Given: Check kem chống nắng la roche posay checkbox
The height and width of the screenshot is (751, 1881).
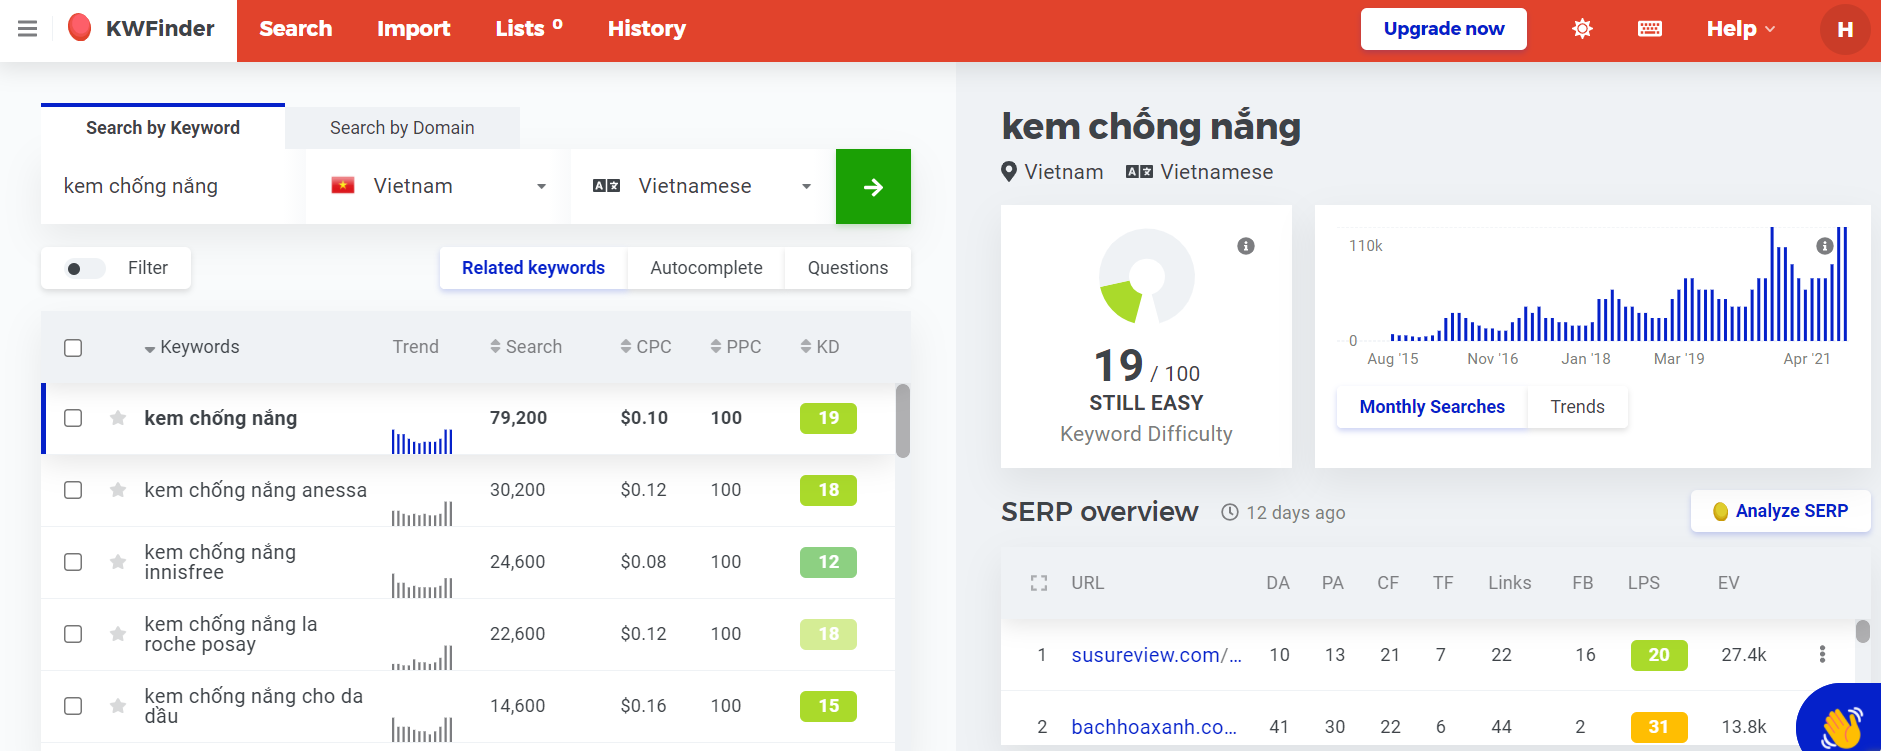Looking at the screenshot, I should [x=73, y=634].
